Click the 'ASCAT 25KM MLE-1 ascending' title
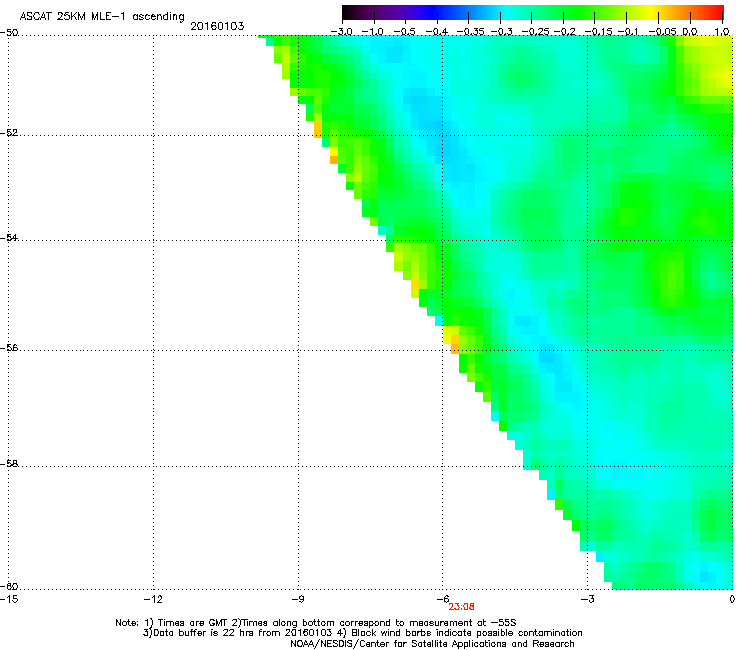This screenshot has width=740, height=650. (x=102, y=16)
